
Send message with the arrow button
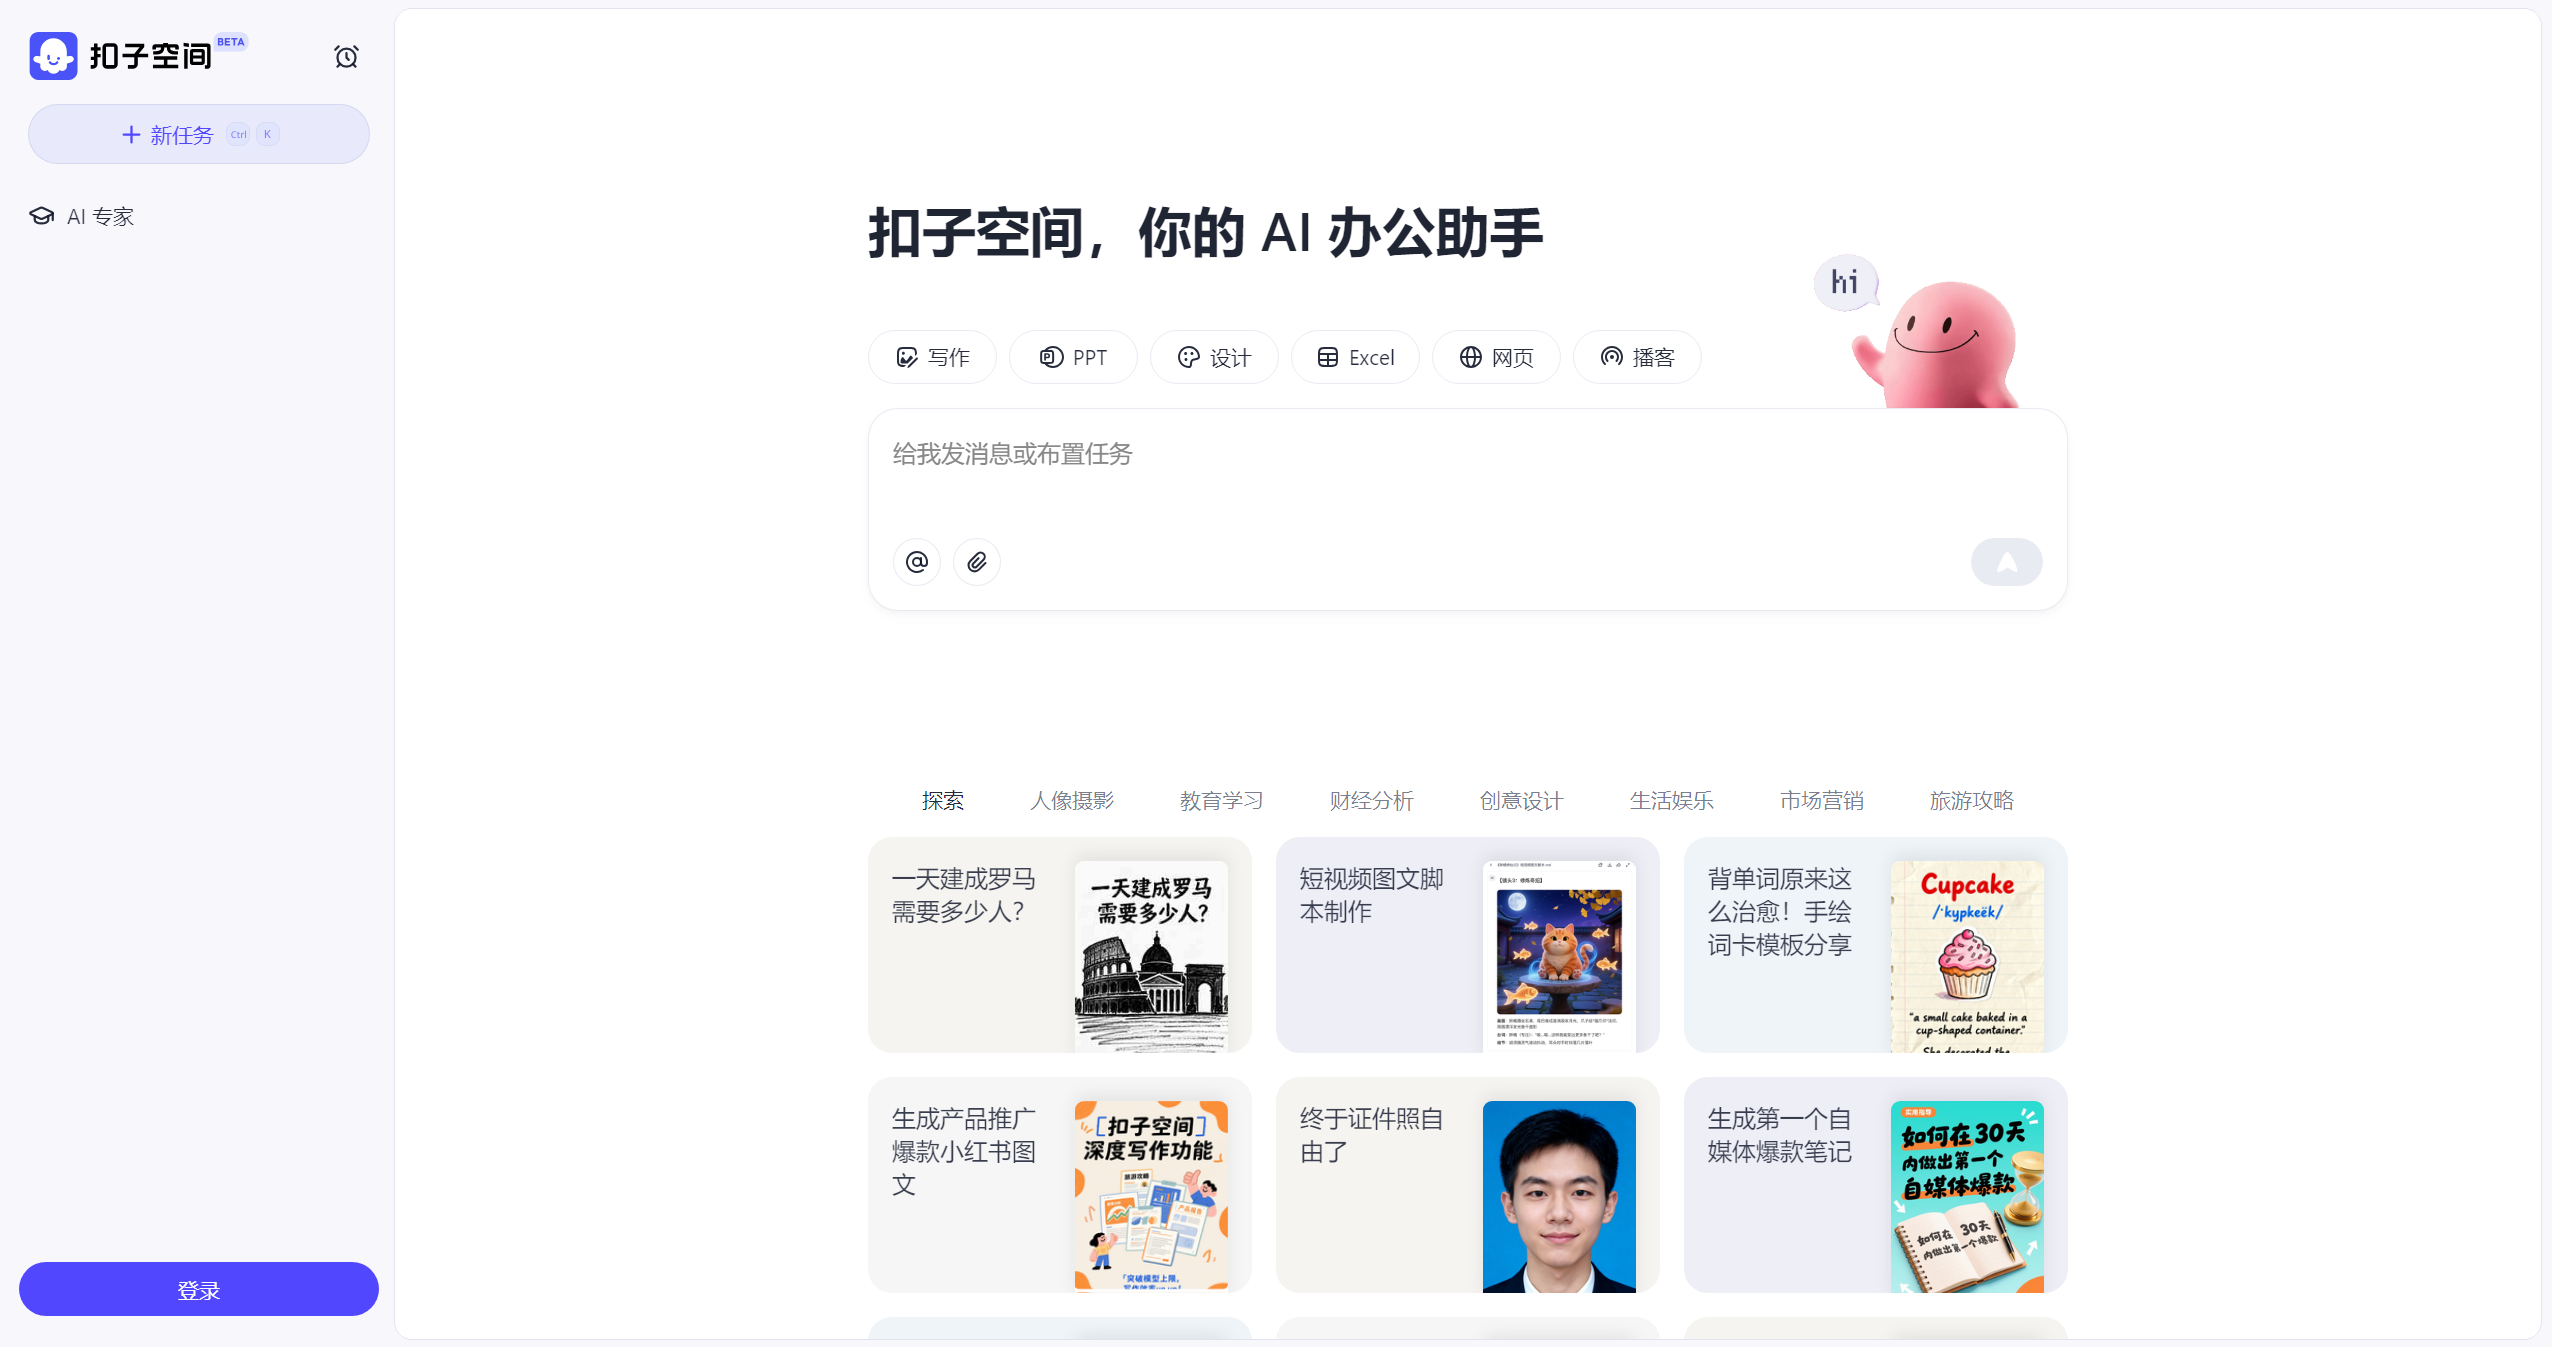tap(2006, 562)
